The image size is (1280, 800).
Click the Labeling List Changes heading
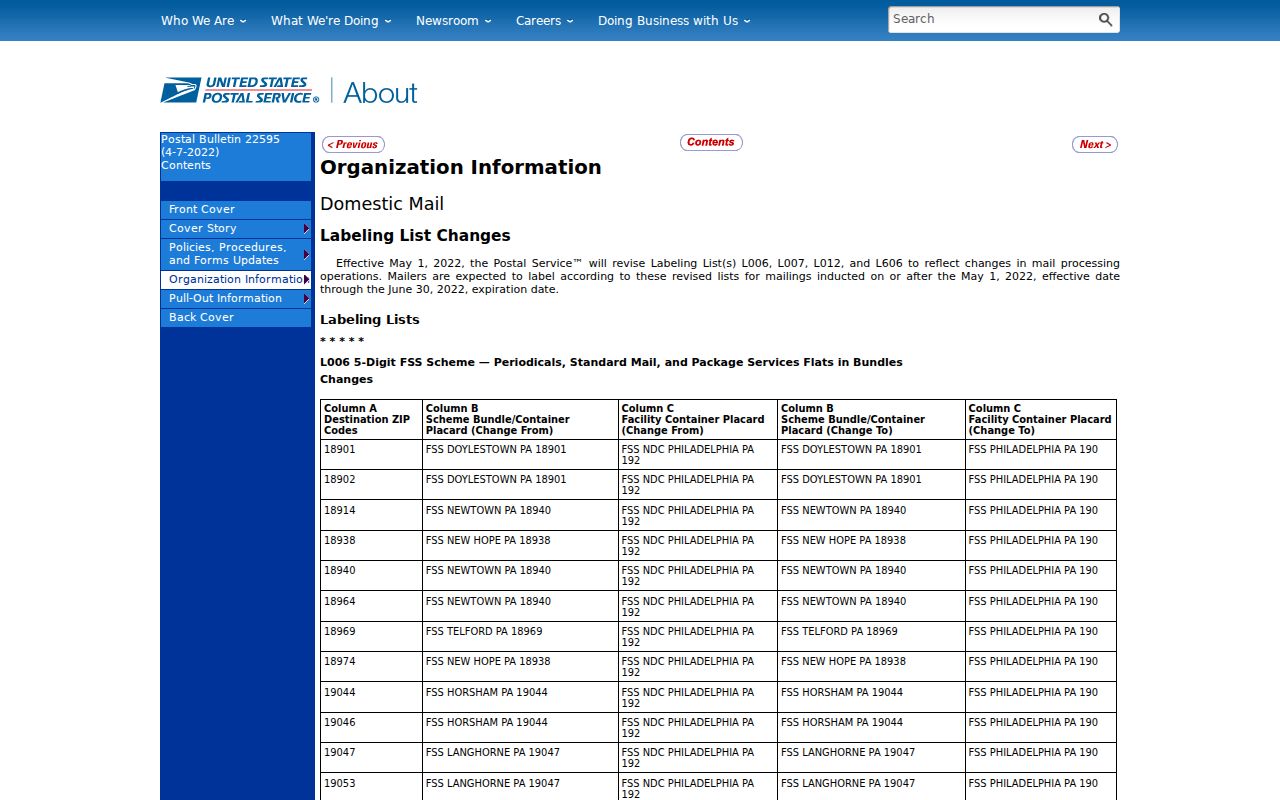[x=415, y=236]
